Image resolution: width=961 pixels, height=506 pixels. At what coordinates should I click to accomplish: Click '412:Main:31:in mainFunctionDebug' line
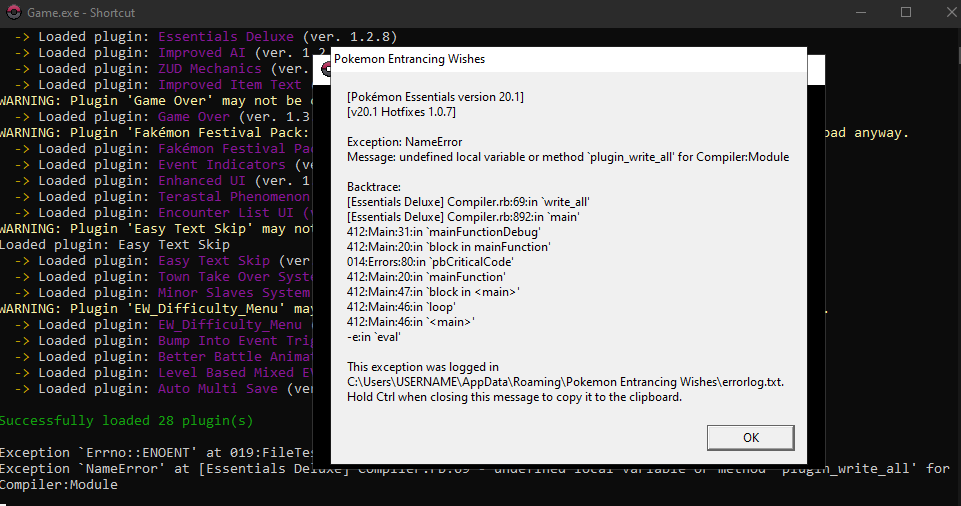click(x=444, y=232)
